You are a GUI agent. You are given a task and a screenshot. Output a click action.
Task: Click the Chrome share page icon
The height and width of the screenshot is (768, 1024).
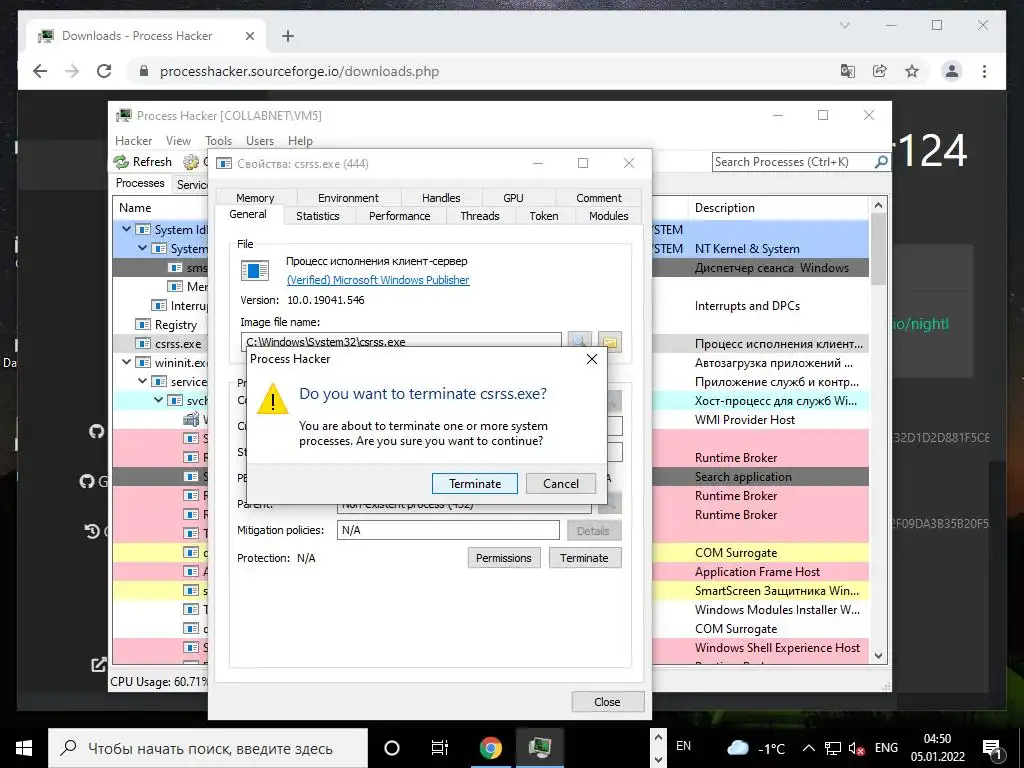pyautogui.click(x=880, y=71)
